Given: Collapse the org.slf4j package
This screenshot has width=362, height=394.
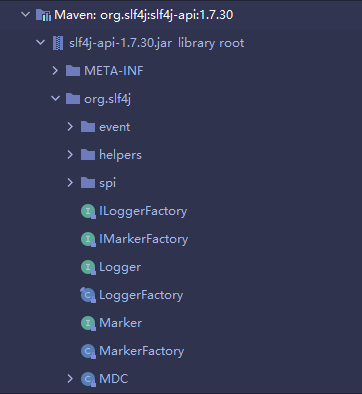Looking at the screenshot, I should click(x=55, y=98).
